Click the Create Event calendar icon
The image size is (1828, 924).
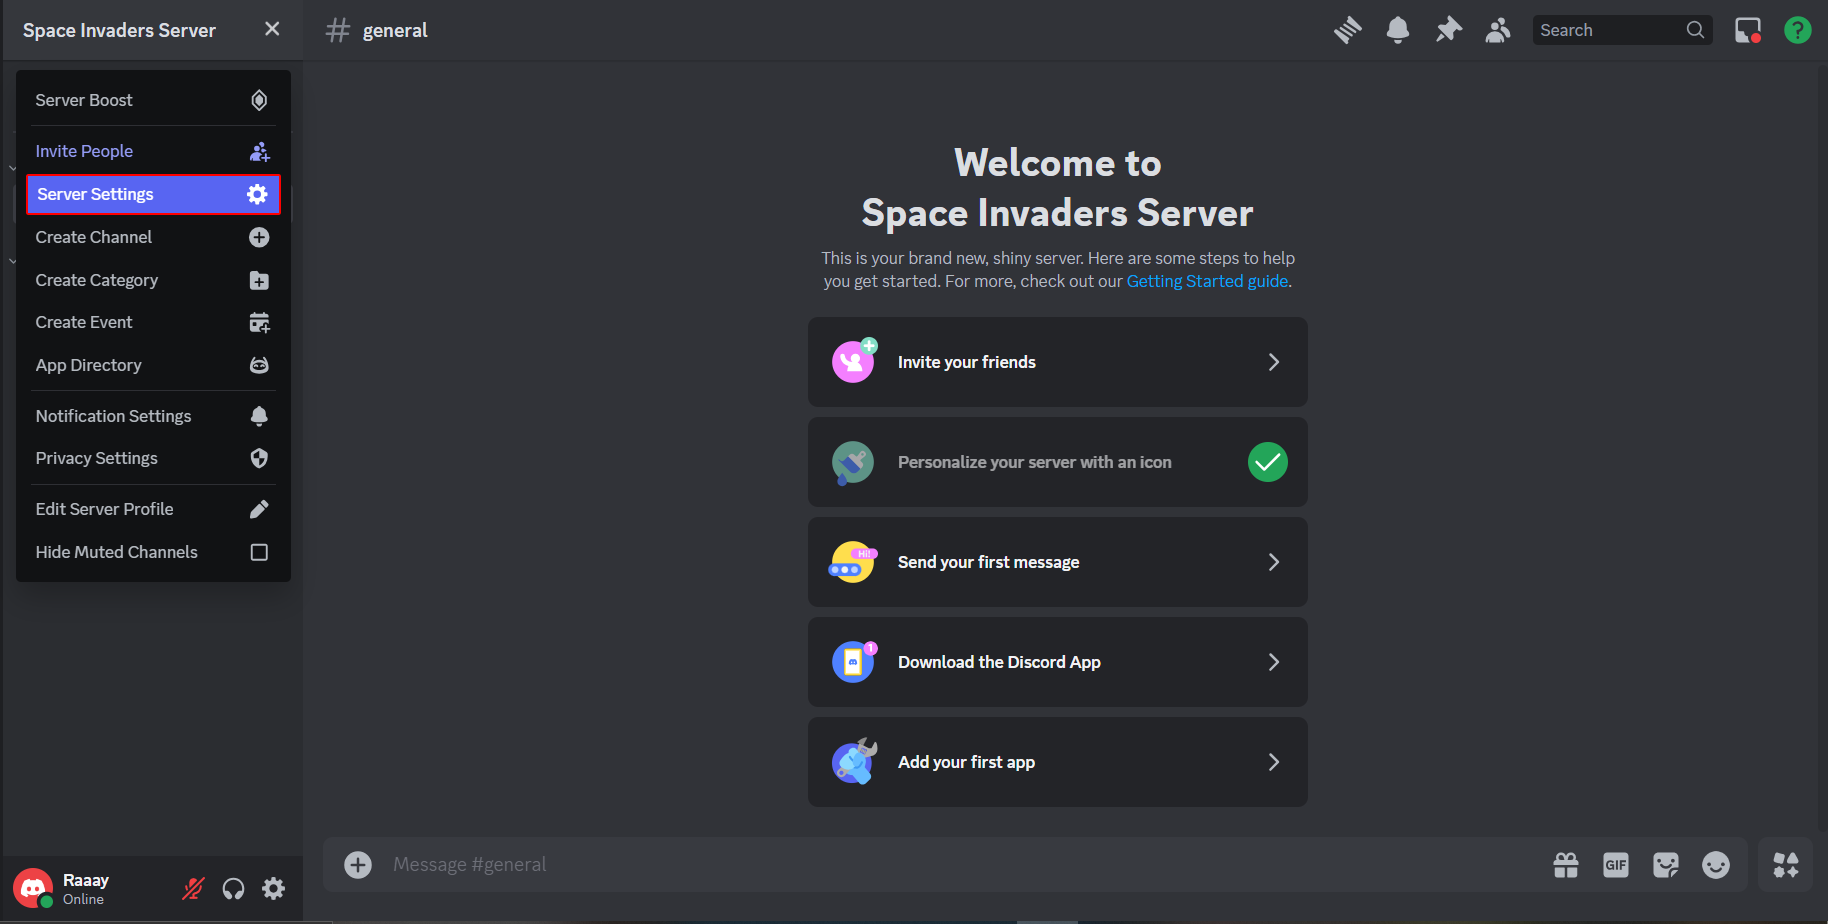259,322
